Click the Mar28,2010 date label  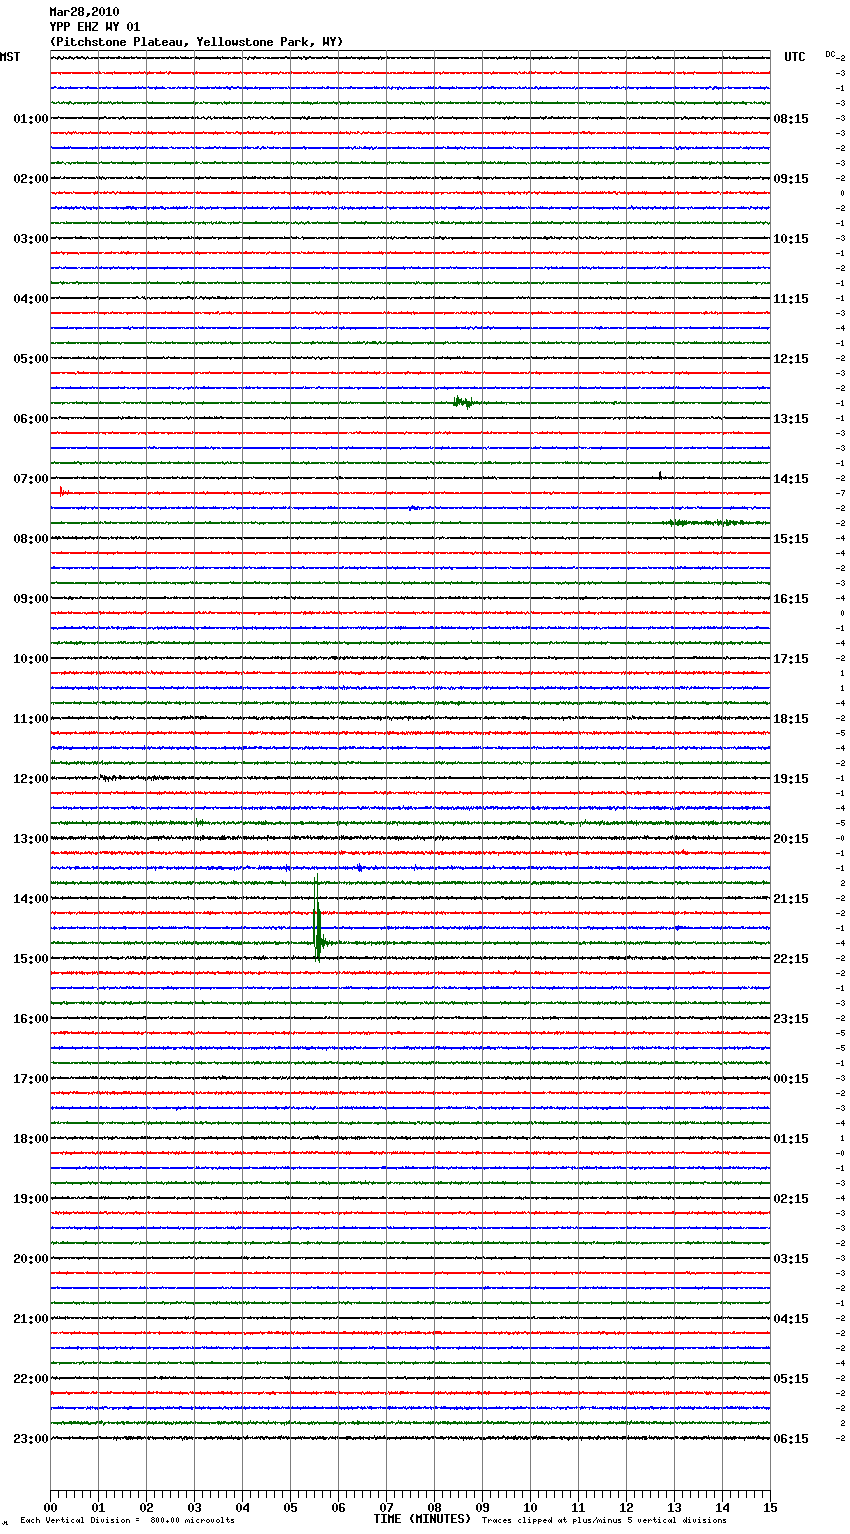84,12
